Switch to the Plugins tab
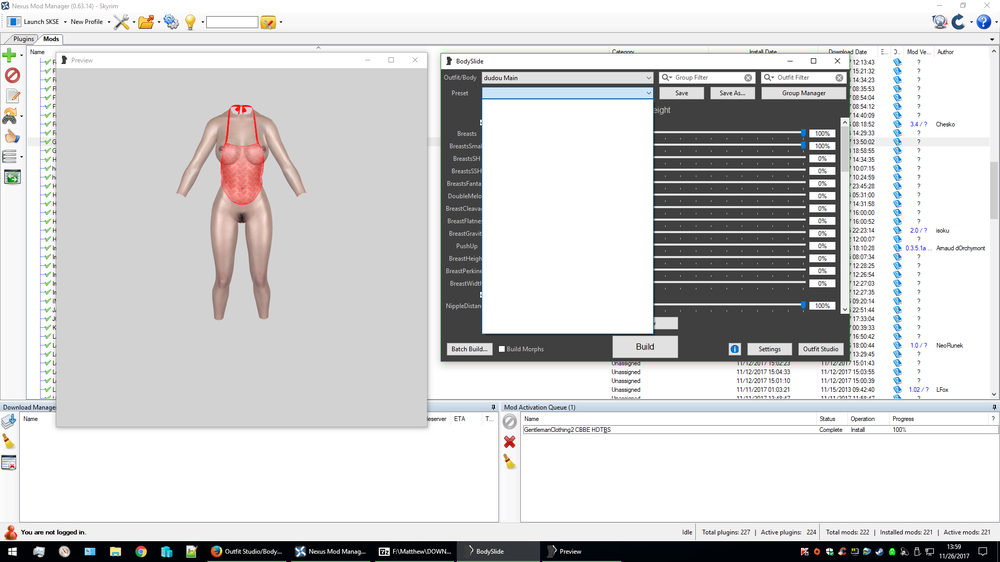Image resolution: width=1000 pixels, height=562 pixels. click(24, 39)
